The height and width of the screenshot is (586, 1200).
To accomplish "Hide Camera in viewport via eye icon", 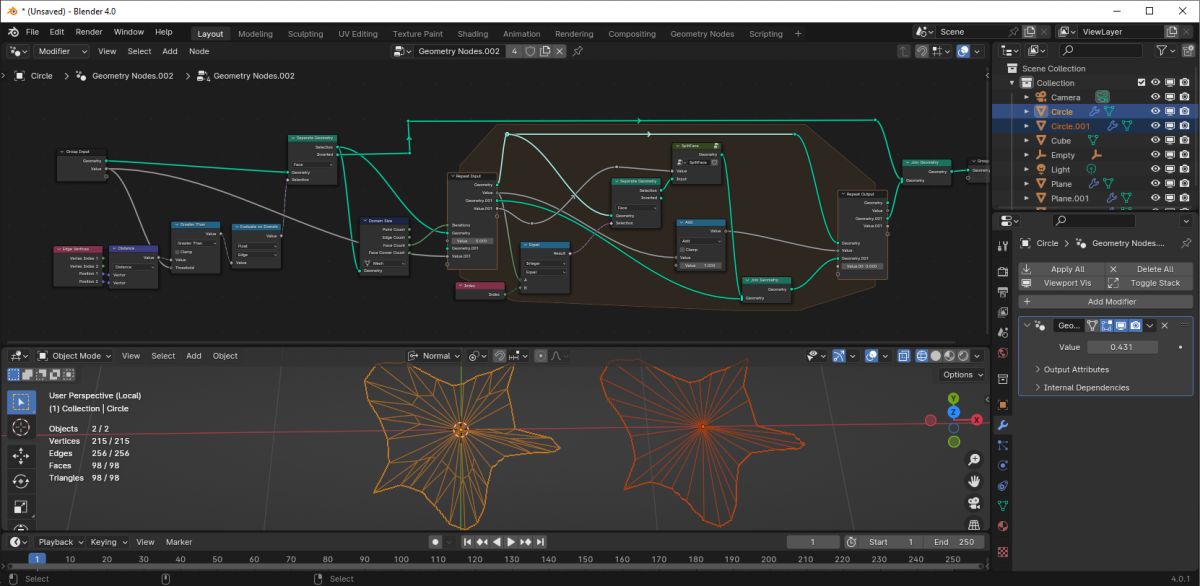I will pyautogui.click(x=1155, y=97).
